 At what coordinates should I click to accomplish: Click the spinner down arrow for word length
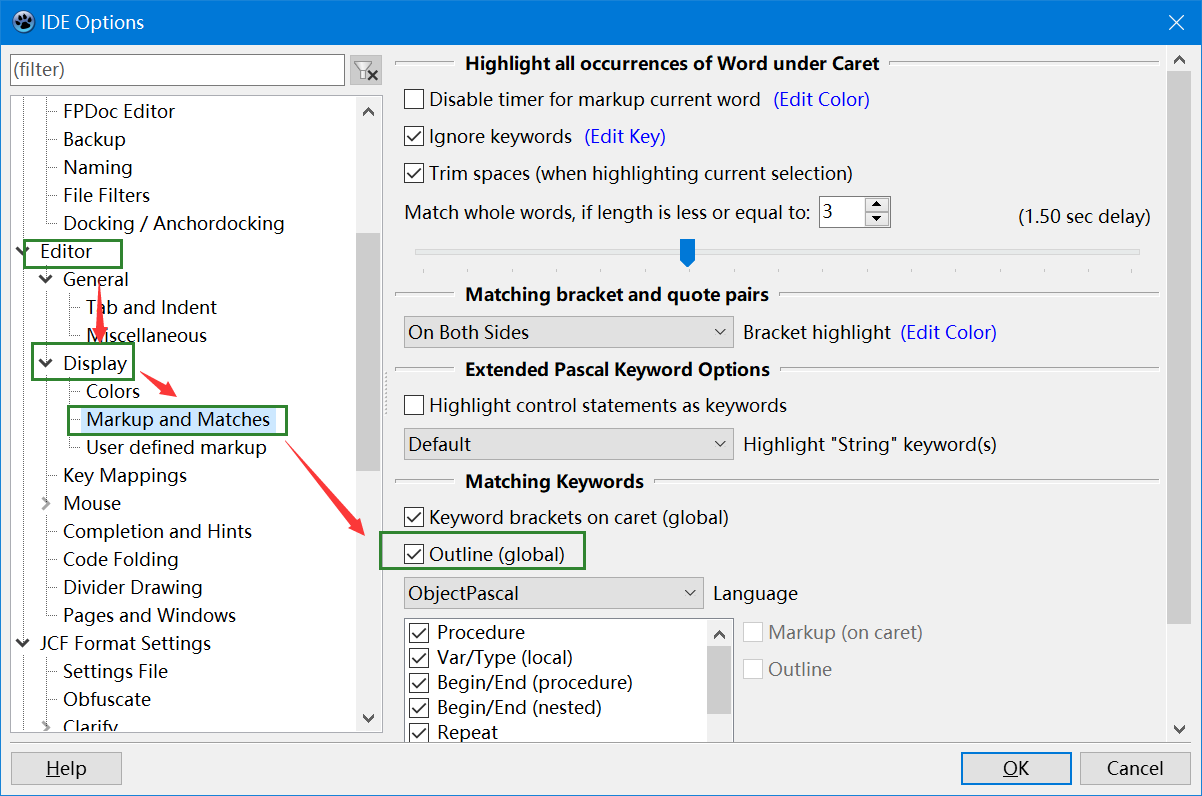coord(877,219)
